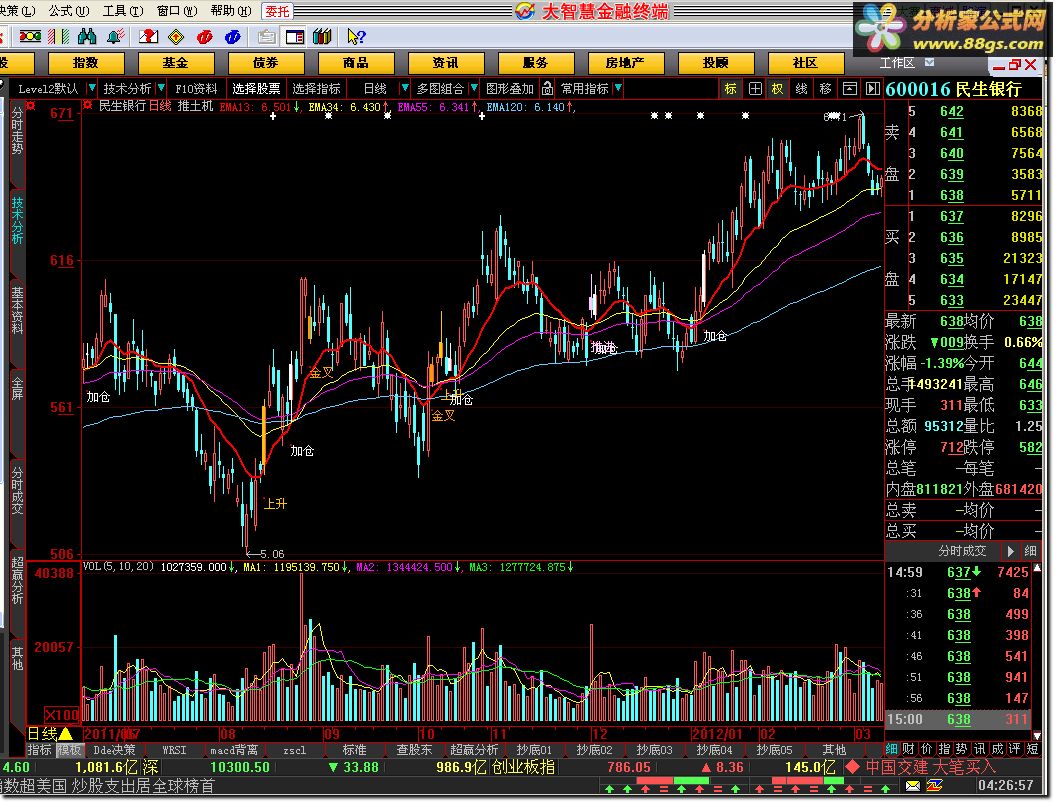Open the 工作区 workspace dropdown
The height and width of the screenshot is (802, 1055).
coord(929,63)
